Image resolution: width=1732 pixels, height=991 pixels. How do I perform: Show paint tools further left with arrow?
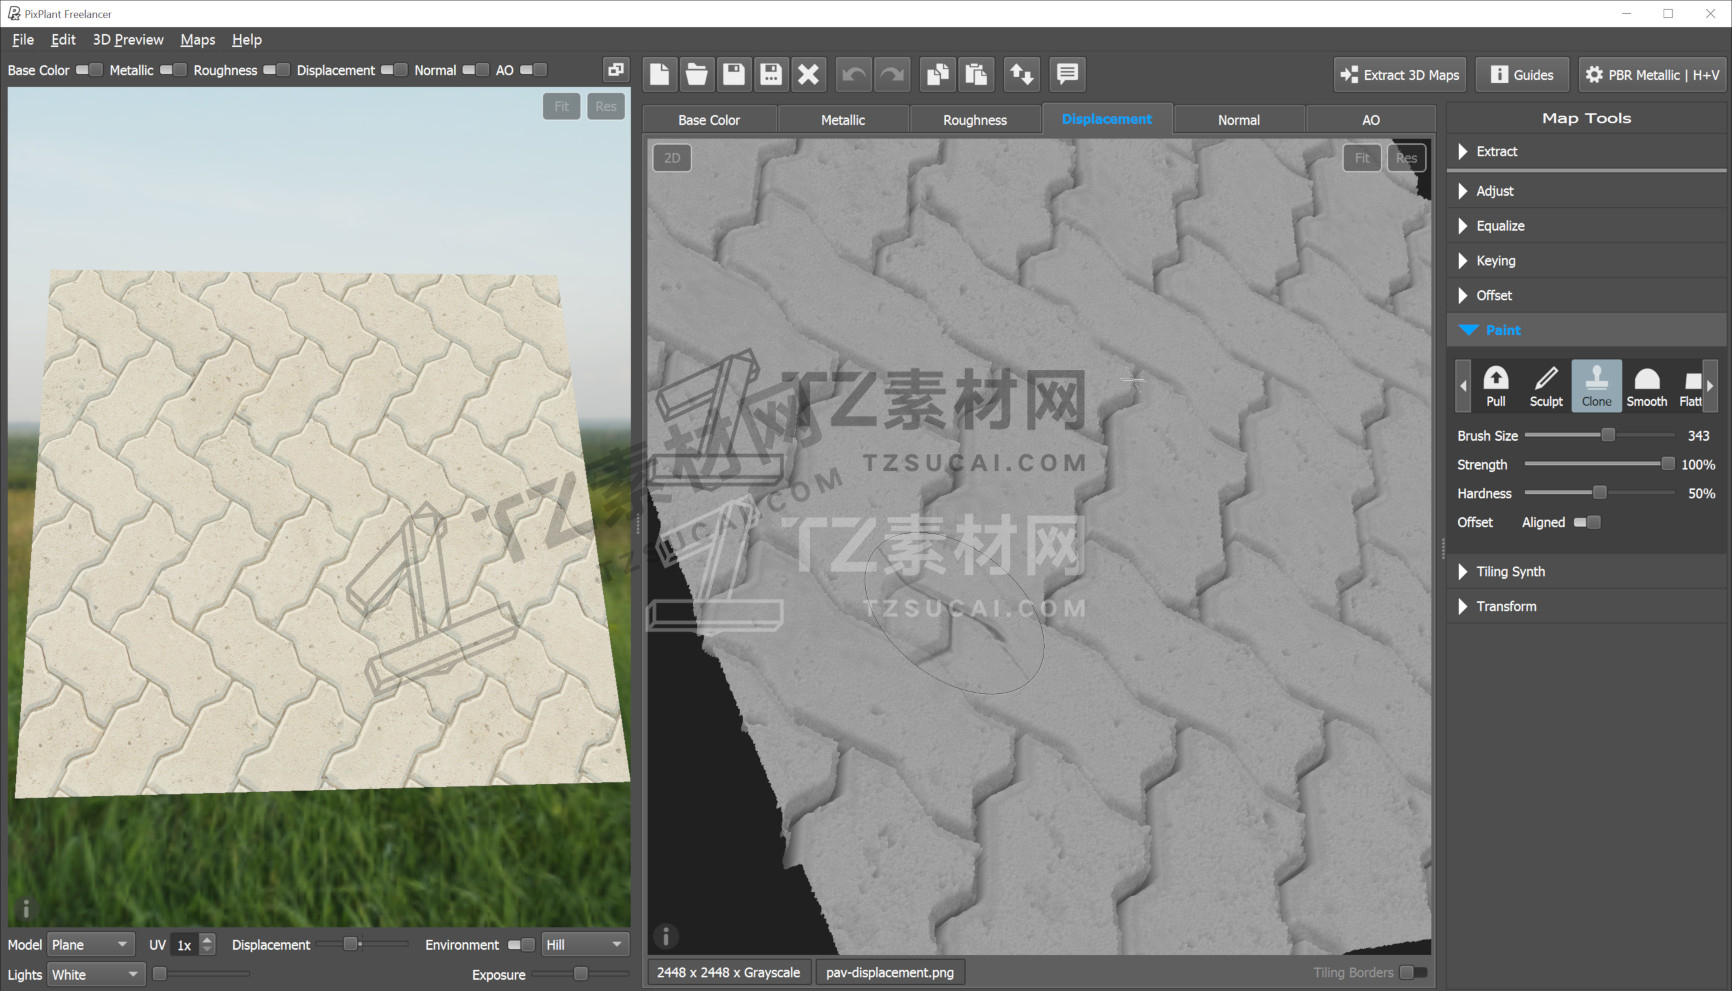click(1464, 386)
